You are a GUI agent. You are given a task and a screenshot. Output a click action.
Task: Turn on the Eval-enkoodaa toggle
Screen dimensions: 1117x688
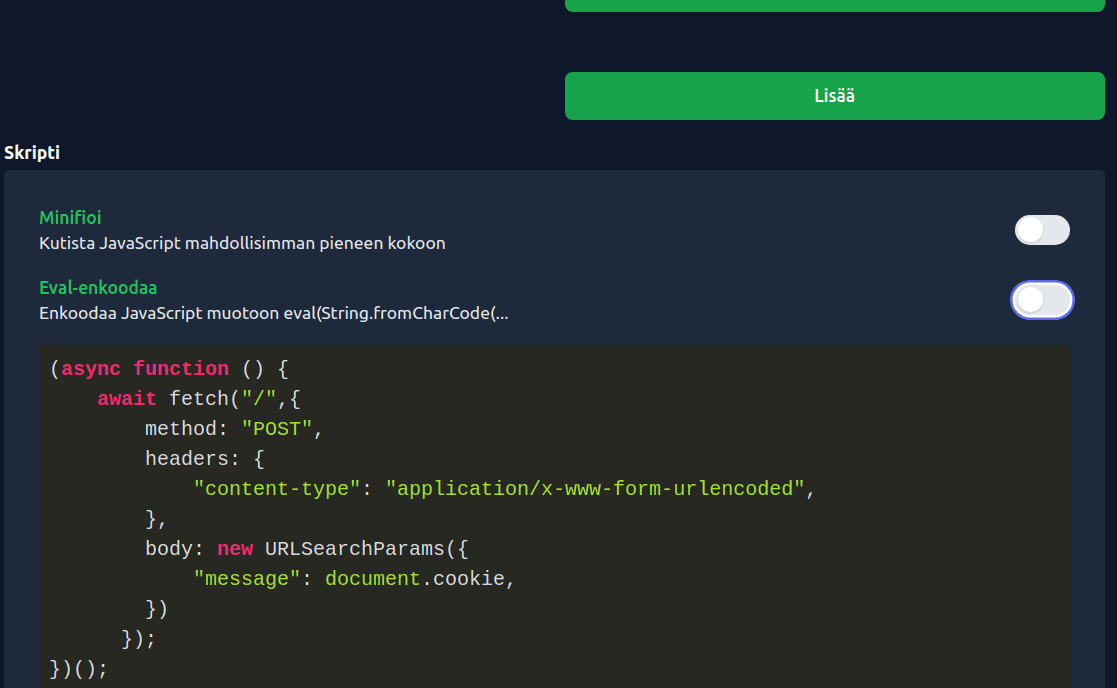click(x=1042, y=300)
